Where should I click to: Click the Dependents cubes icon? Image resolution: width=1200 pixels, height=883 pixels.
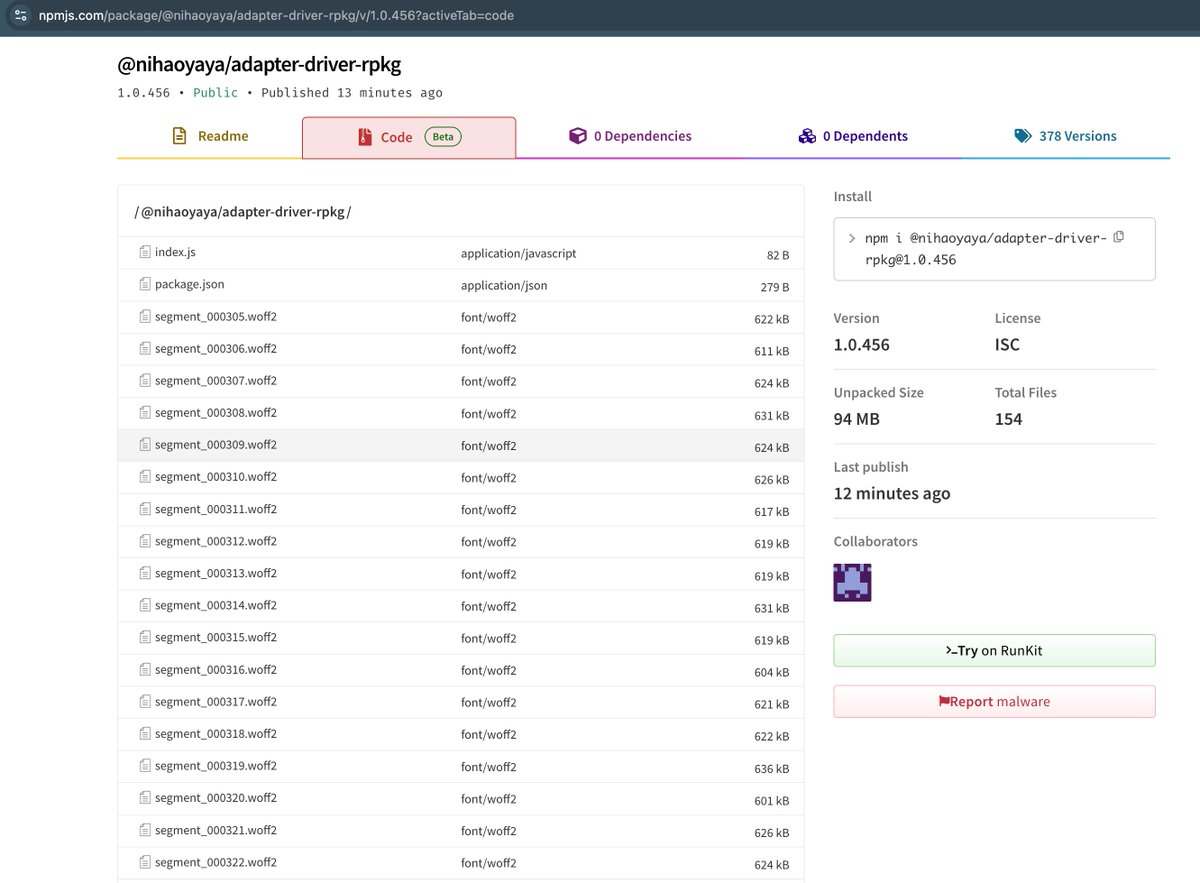point(807,136)
